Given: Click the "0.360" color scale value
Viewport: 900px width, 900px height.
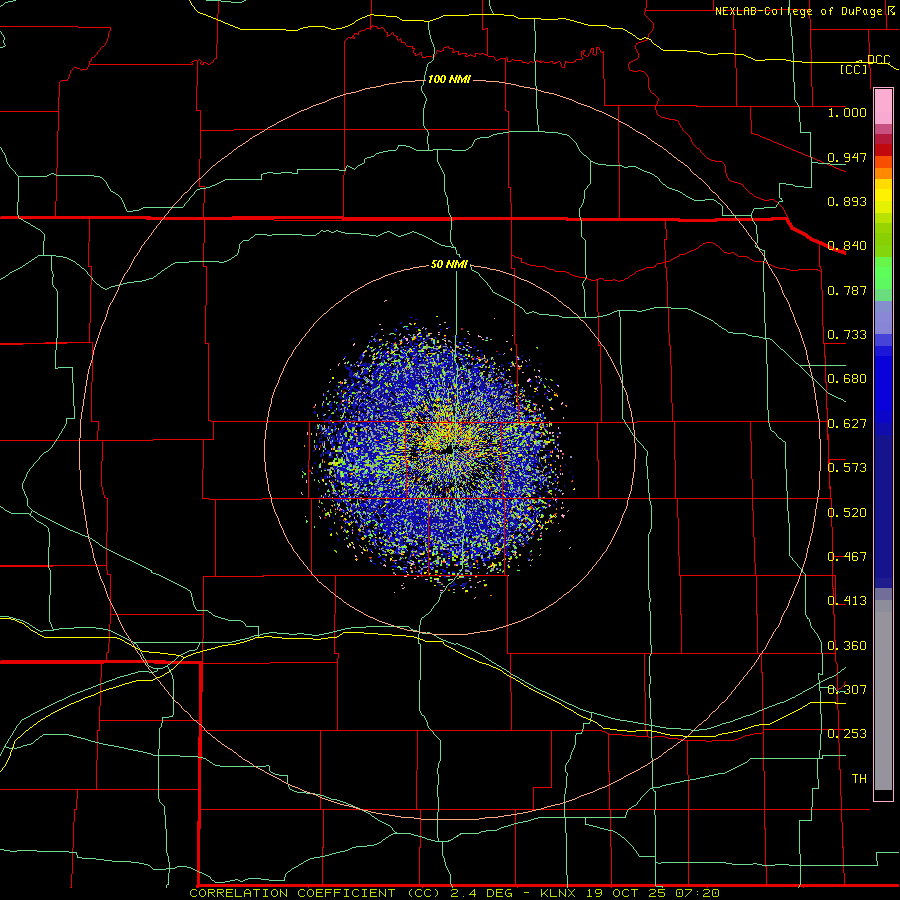Looking at the screenshot, I should click(x=847, y=646).
